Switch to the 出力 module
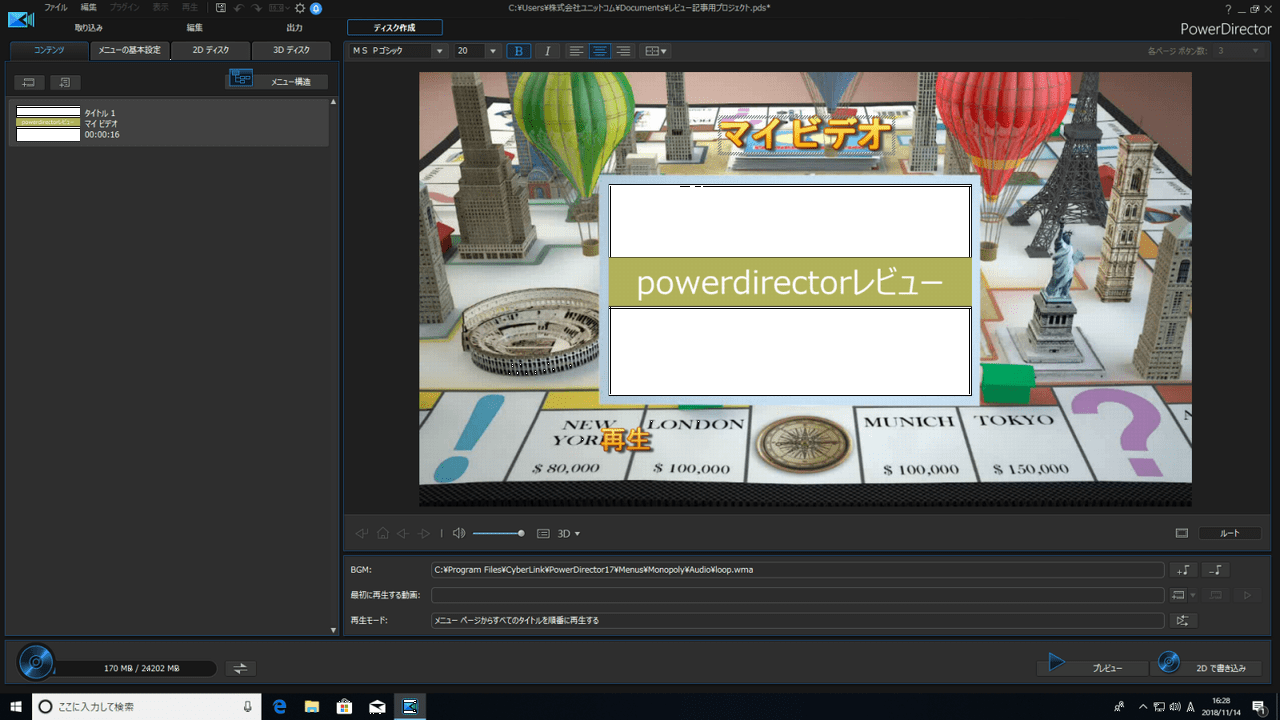This screenshot has width=1280, height=720. (x=294, y=28)
